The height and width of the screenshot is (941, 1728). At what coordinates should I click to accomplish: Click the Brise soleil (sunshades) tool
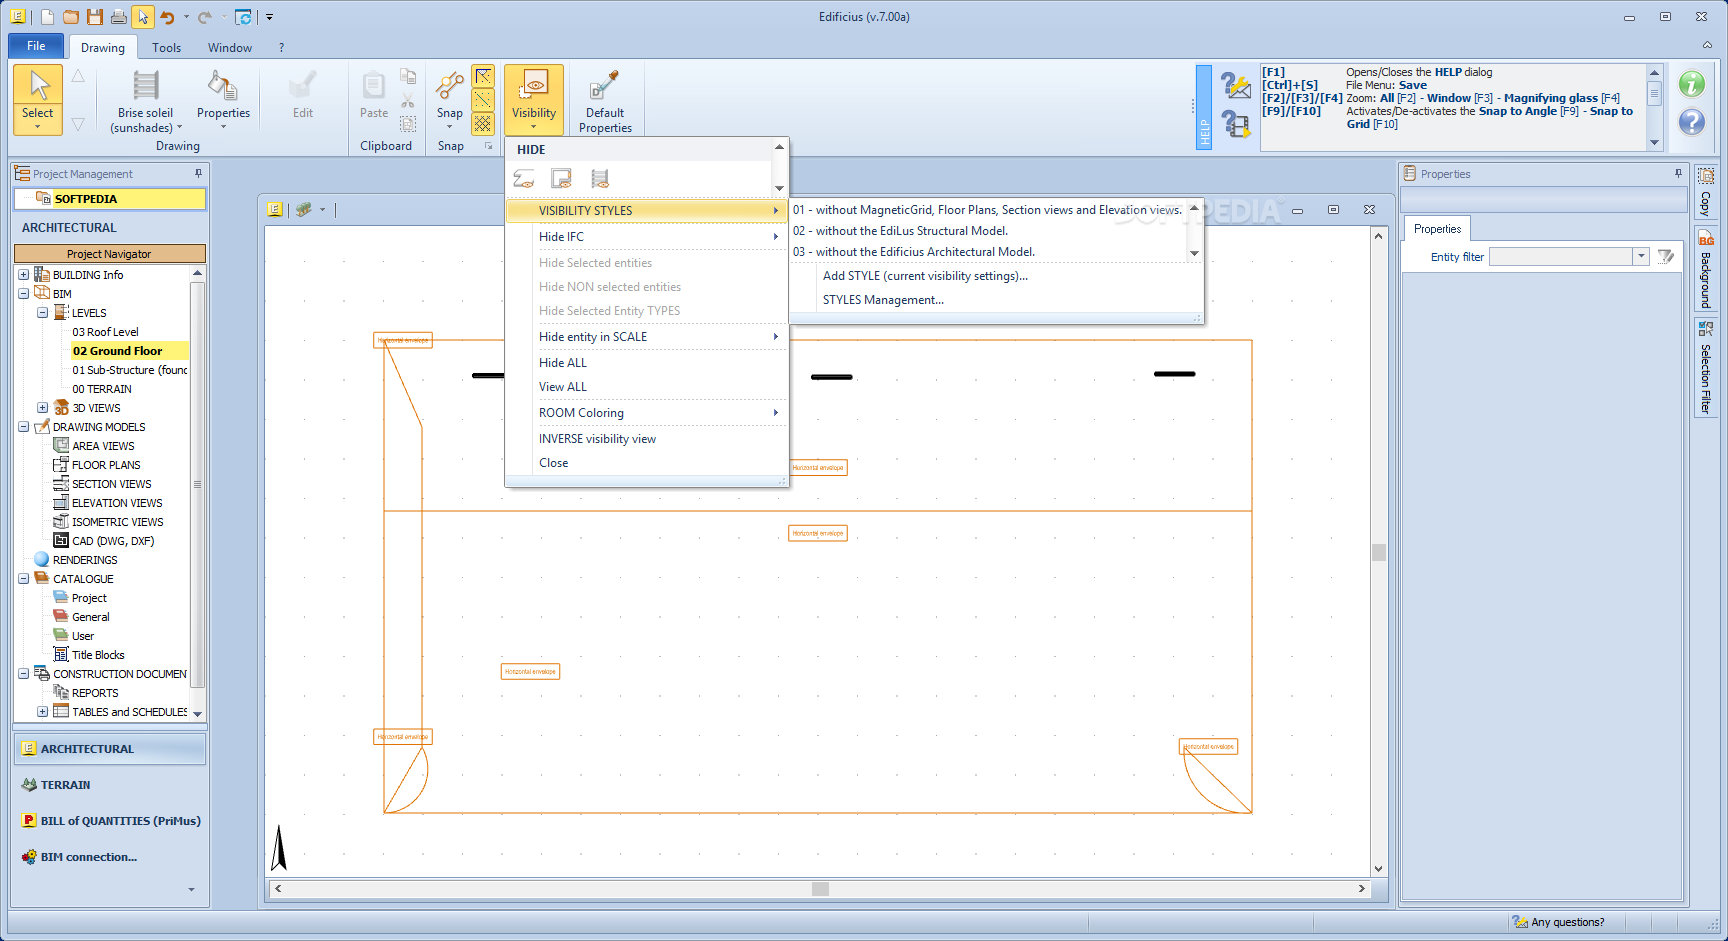(146, 101)
